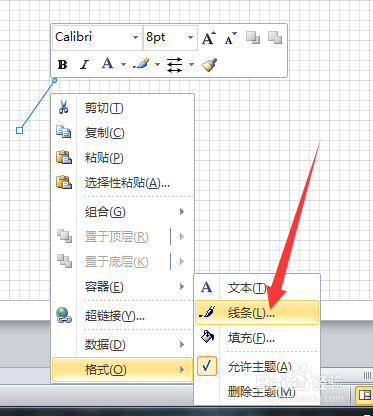
Task: Select 线条(L)... in the format submenu
Action: [257, 313]
